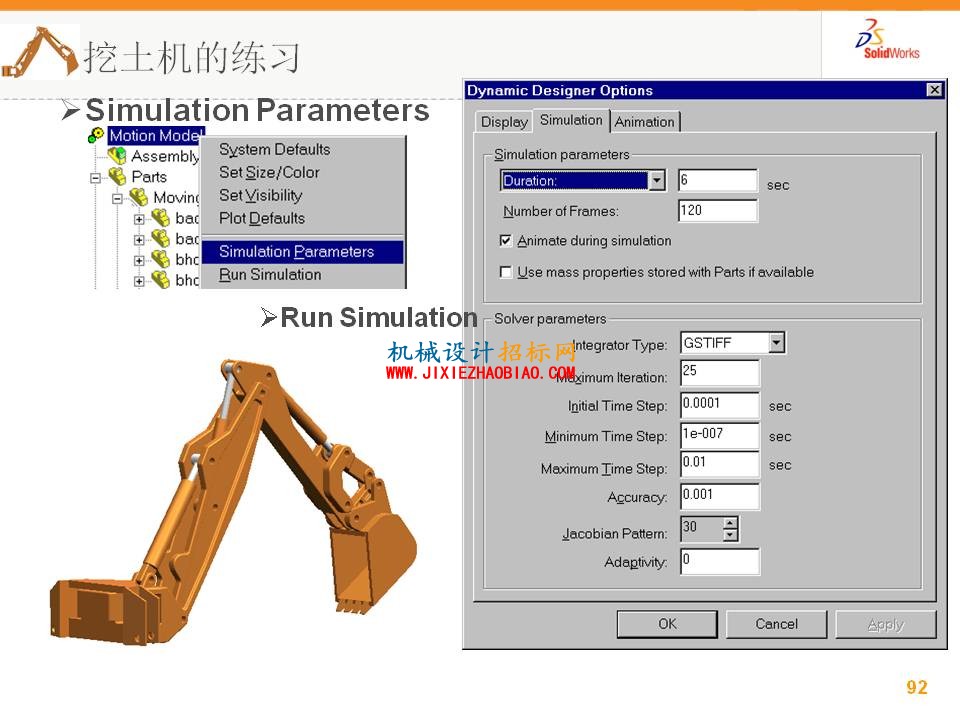This screenshot has height=720, width=960.
Task: Click the large excavator arm model
Action: (233, 502)
